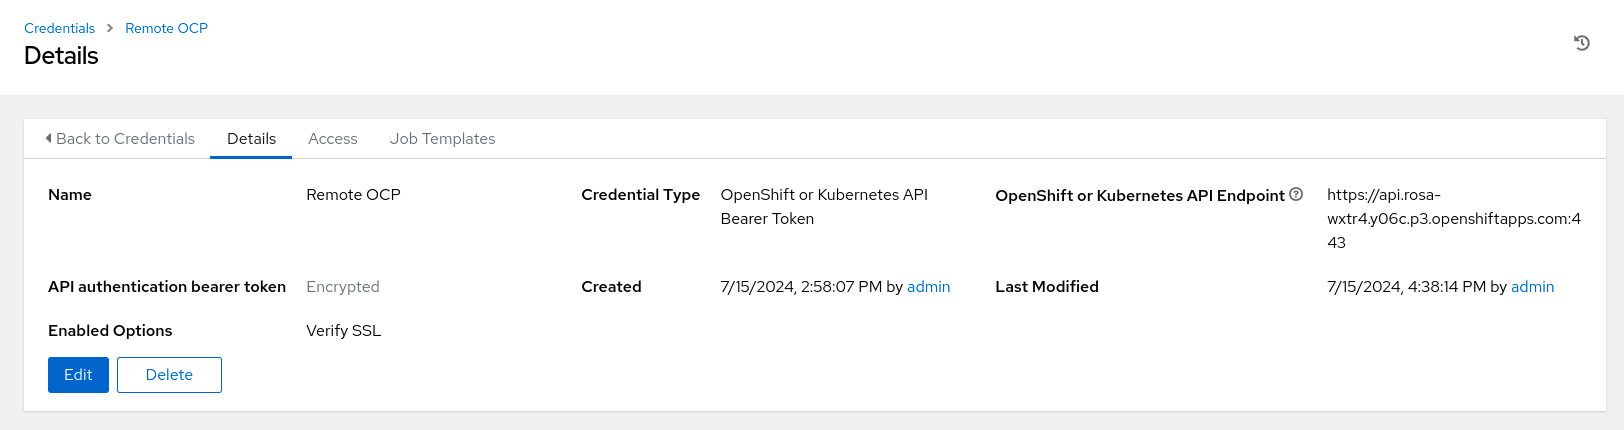The image size is (1624, 430).
Task: Switch to the Details tab
Action: click(x=251, y=138)
